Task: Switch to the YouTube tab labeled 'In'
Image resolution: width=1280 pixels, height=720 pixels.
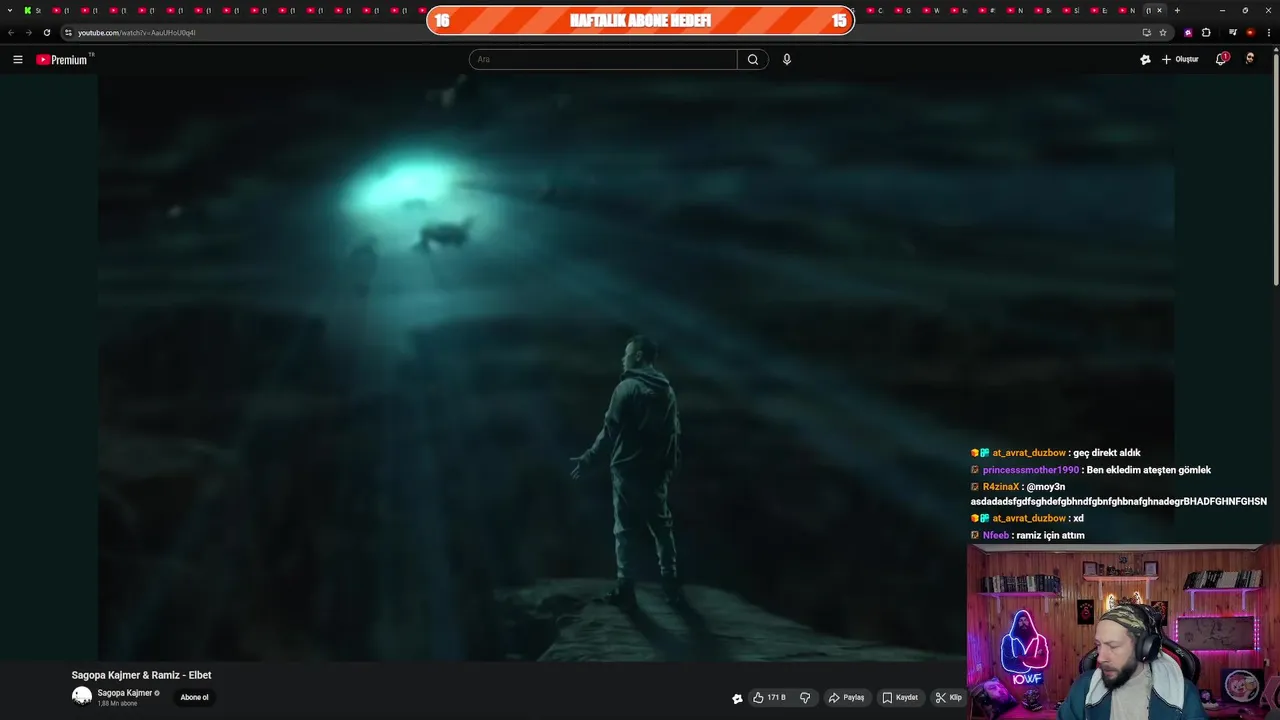Action: point(959,10)
